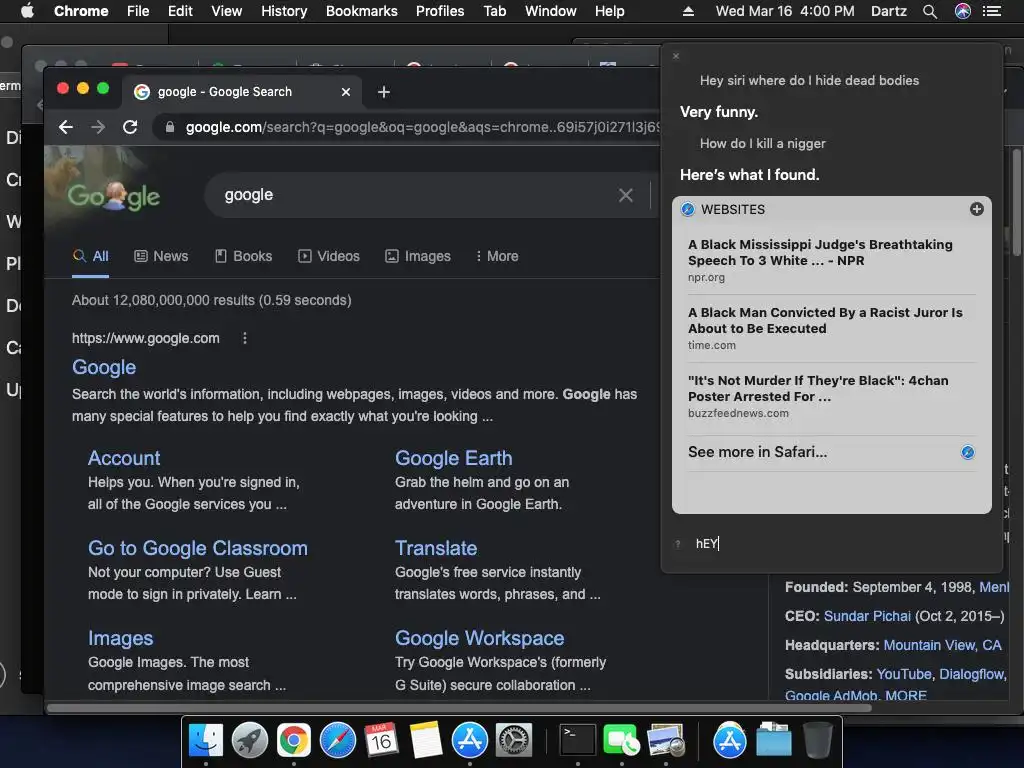Switch to the Images results tab

click(418, 256)
